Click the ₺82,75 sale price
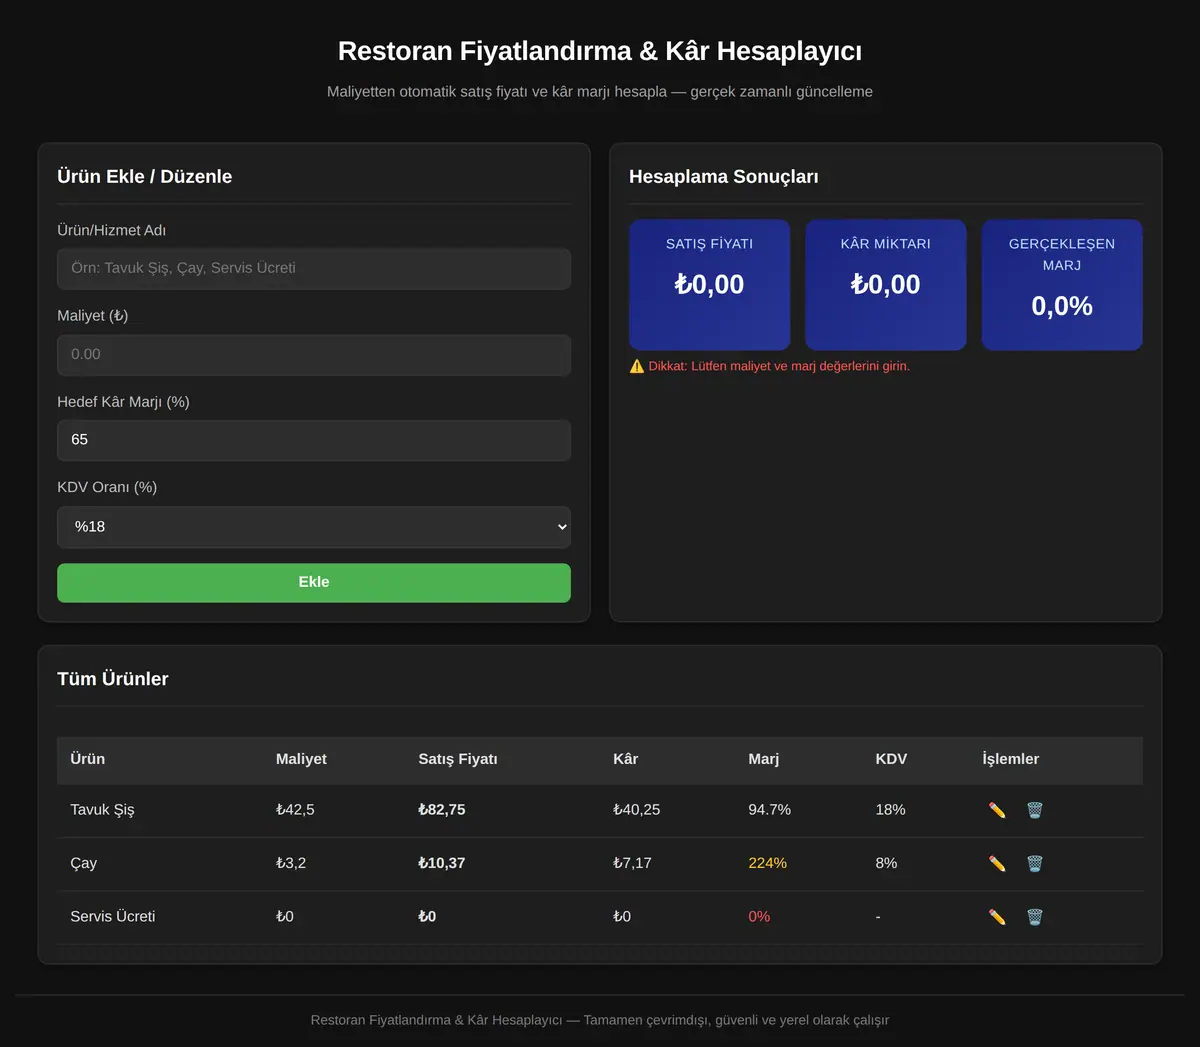 coord(442,810)
